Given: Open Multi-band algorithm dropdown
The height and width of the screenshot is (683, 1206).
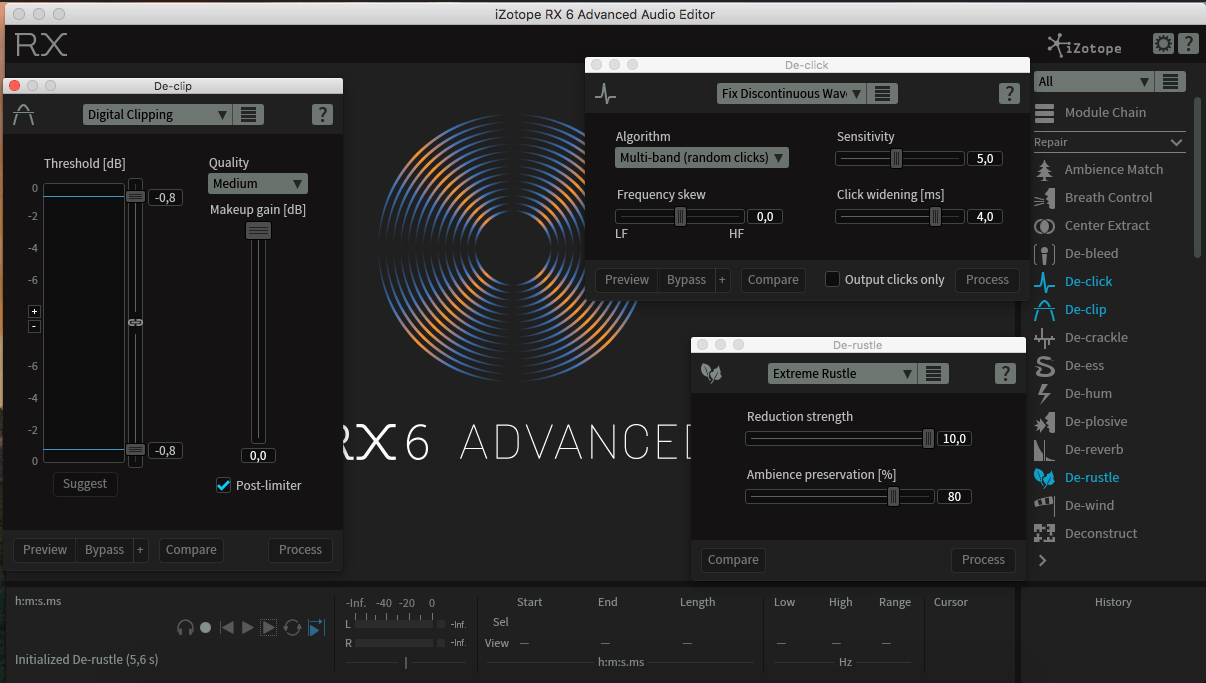Looking at the screenshot, I should 702,157.
